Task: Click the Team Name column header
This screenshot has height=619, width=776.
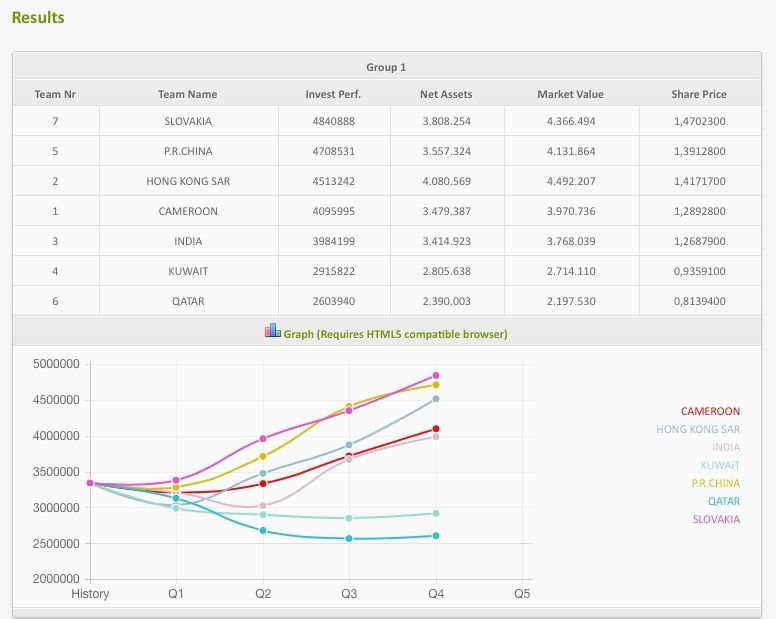Action: tap(187, 94)
